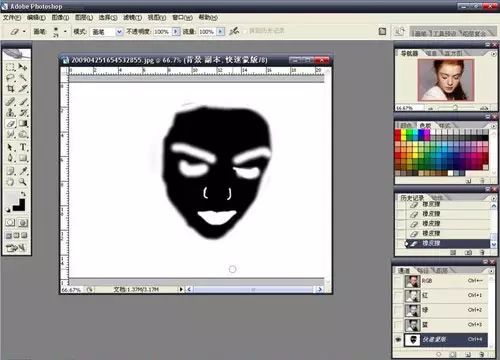500x360 pixels.
Task: Select the Zoom tool
Action: tap(23, 182)
